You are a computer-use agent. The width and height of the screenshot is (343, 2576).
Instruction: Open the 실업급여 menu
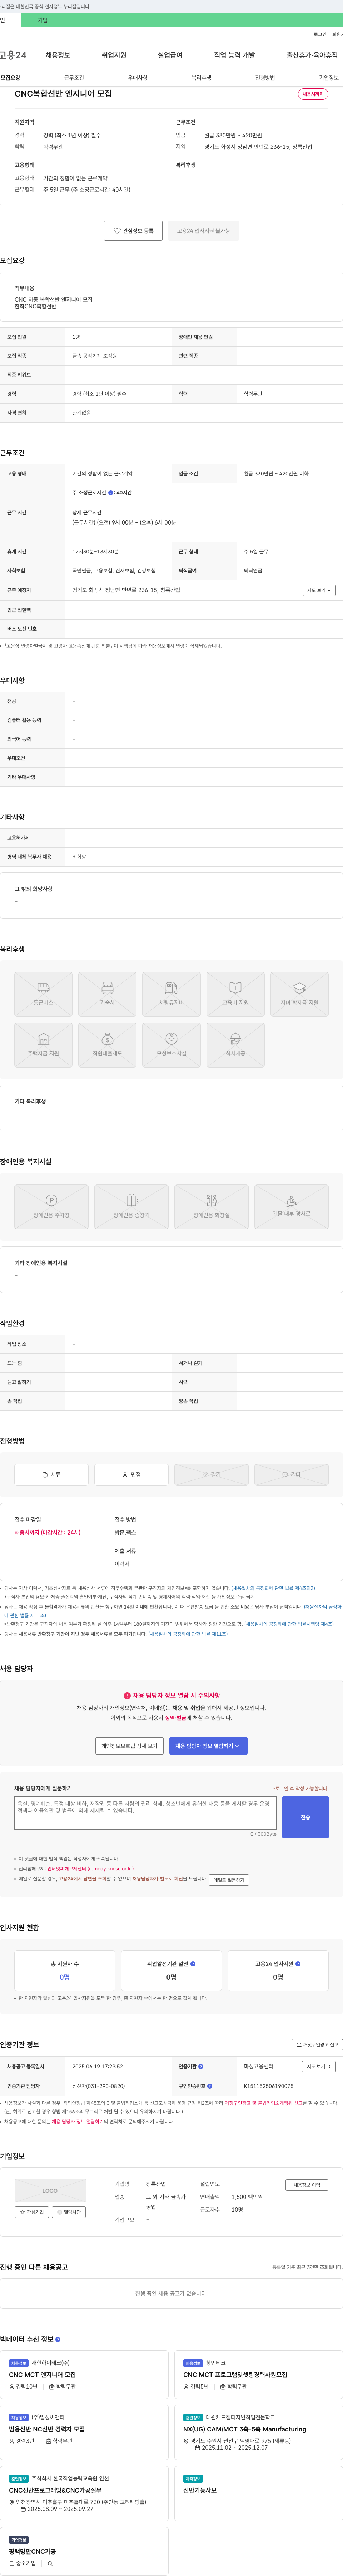(170, 55)
